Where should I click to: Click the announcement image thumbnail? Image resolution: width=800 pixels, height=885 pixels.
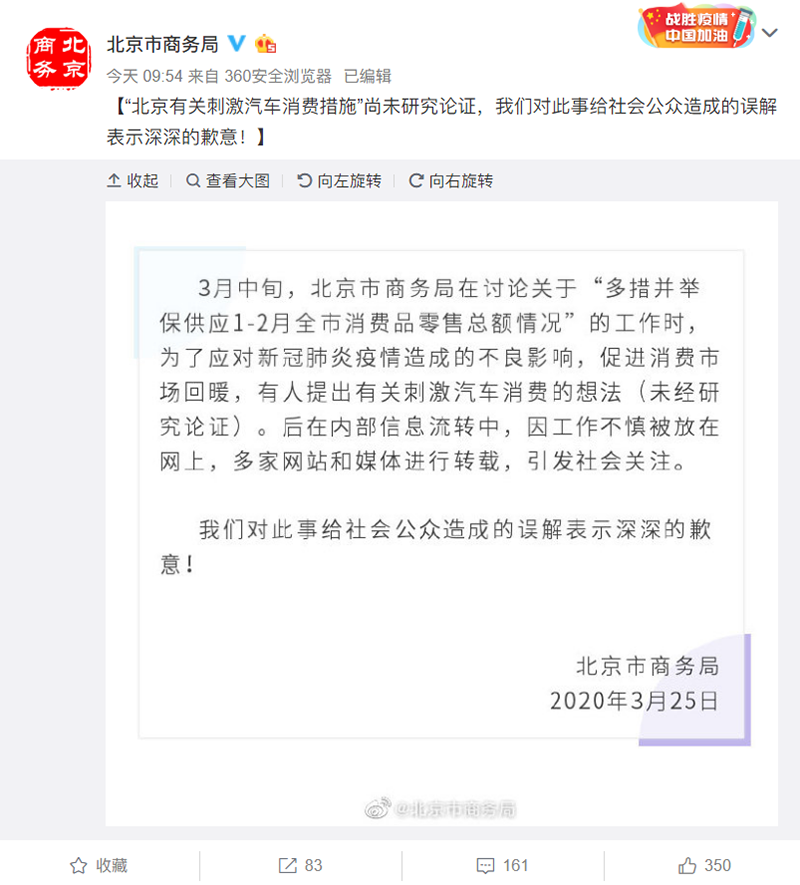[441, 514]
